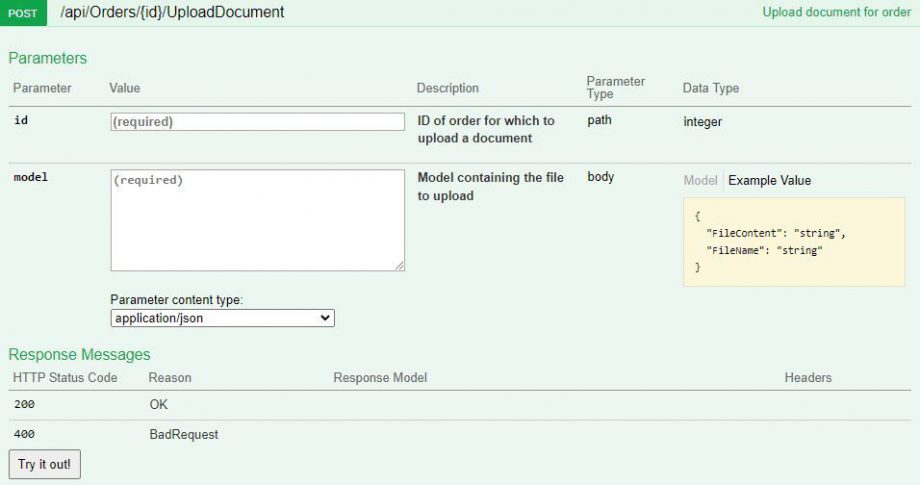Click the 'Response Messages' section heading

point(79,354)
